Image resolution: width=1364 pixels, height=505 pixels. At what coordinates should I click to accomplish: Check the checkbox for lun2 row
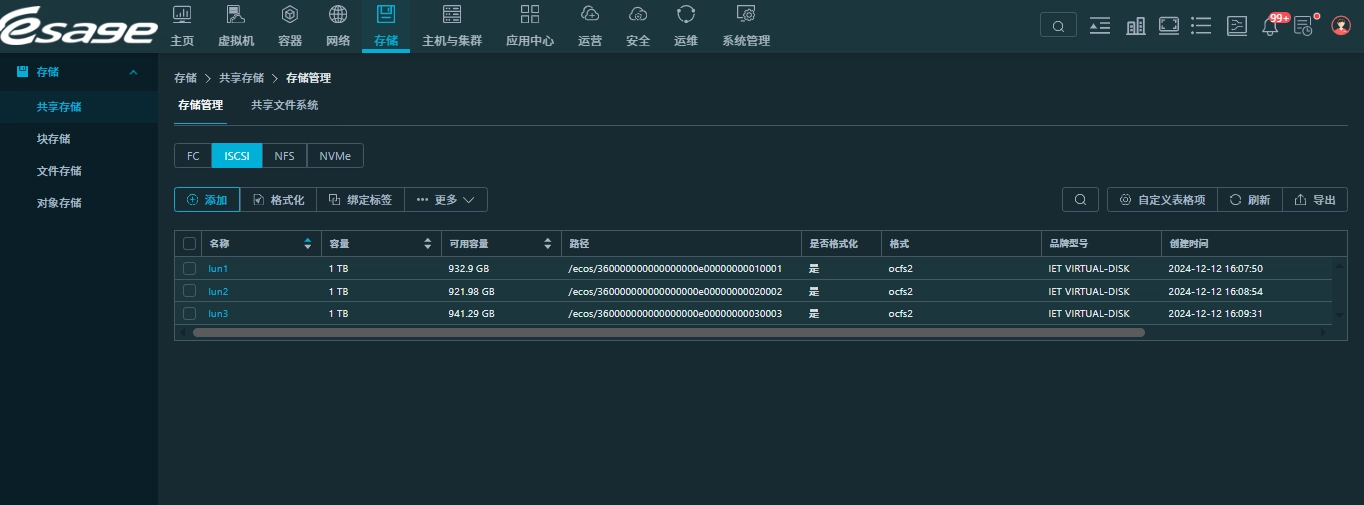pyautogui.click(x=190, y=291)
